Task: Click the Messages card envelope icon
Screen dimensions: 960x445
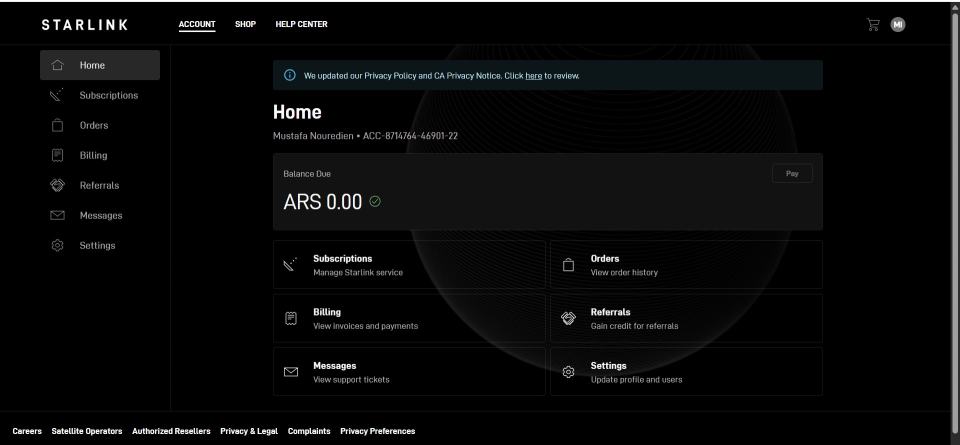Action: point(291,372)
